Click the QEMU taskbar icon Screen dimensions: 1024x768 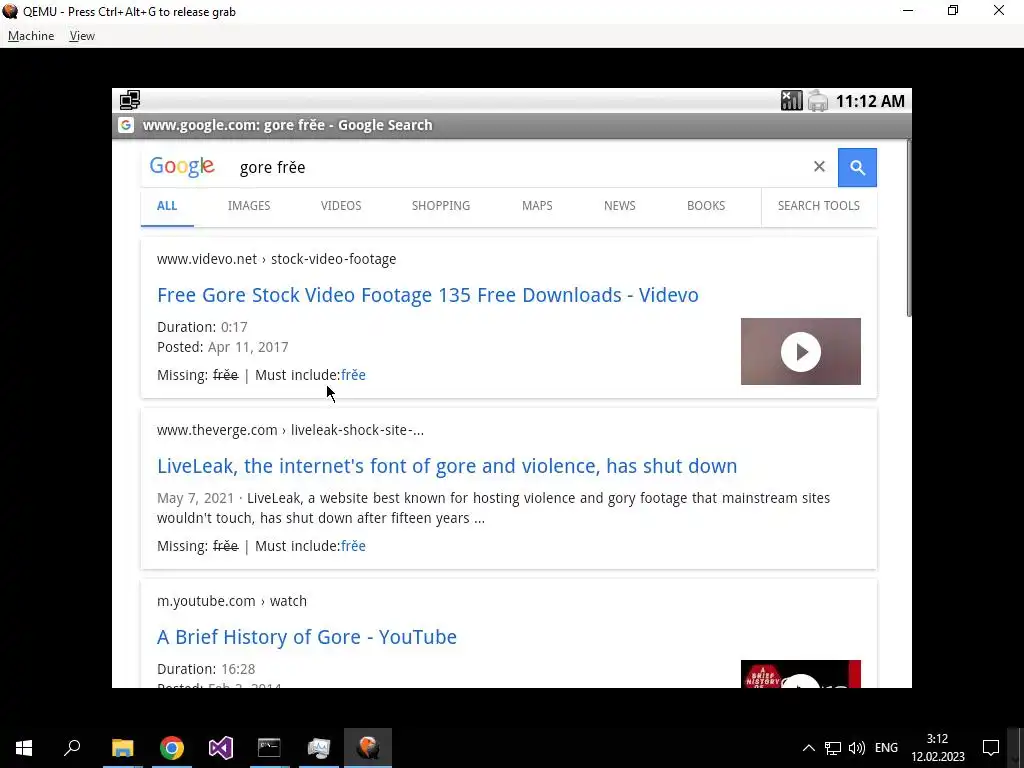click(368, 748)
